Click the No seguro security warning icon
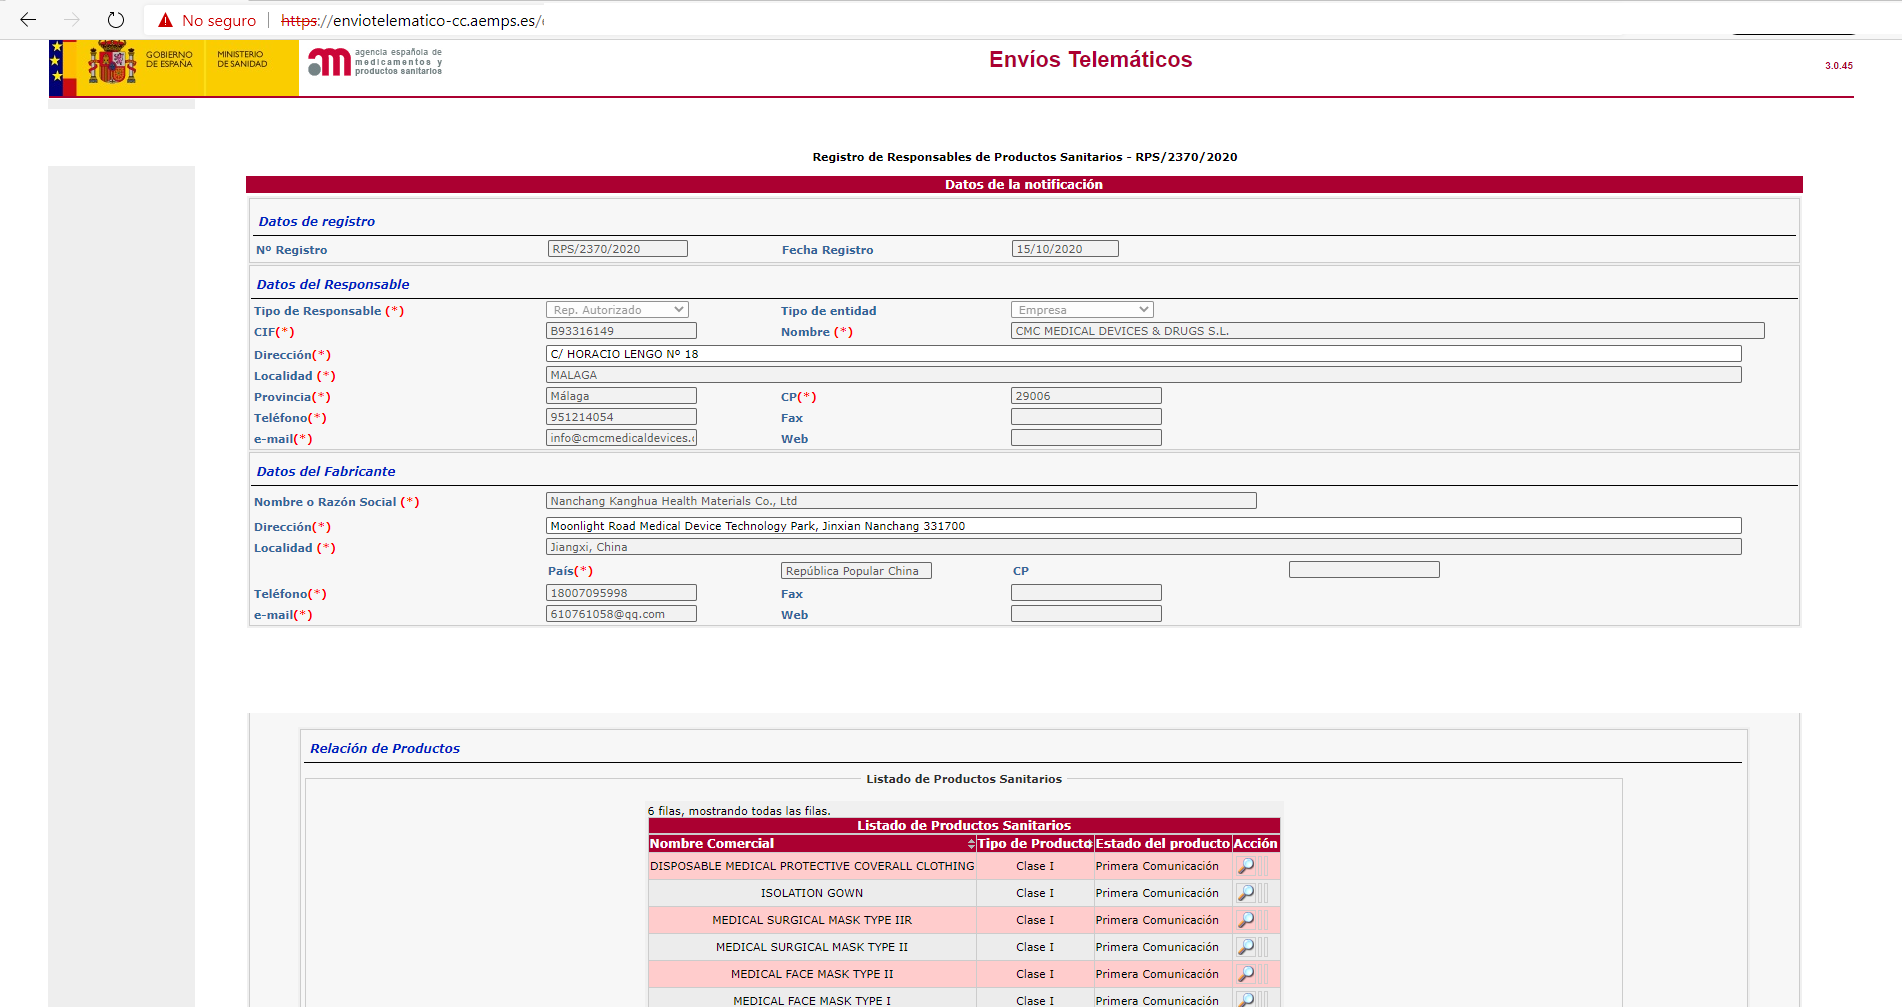 [x=166, y=20]
